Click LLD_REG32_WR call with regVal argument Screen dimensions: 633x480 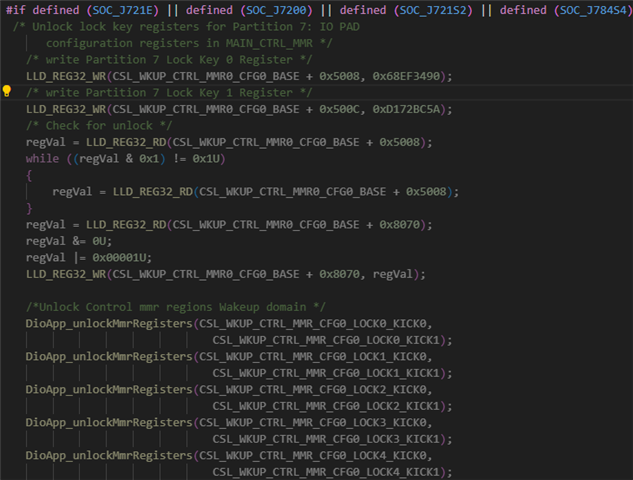[226, 274]
